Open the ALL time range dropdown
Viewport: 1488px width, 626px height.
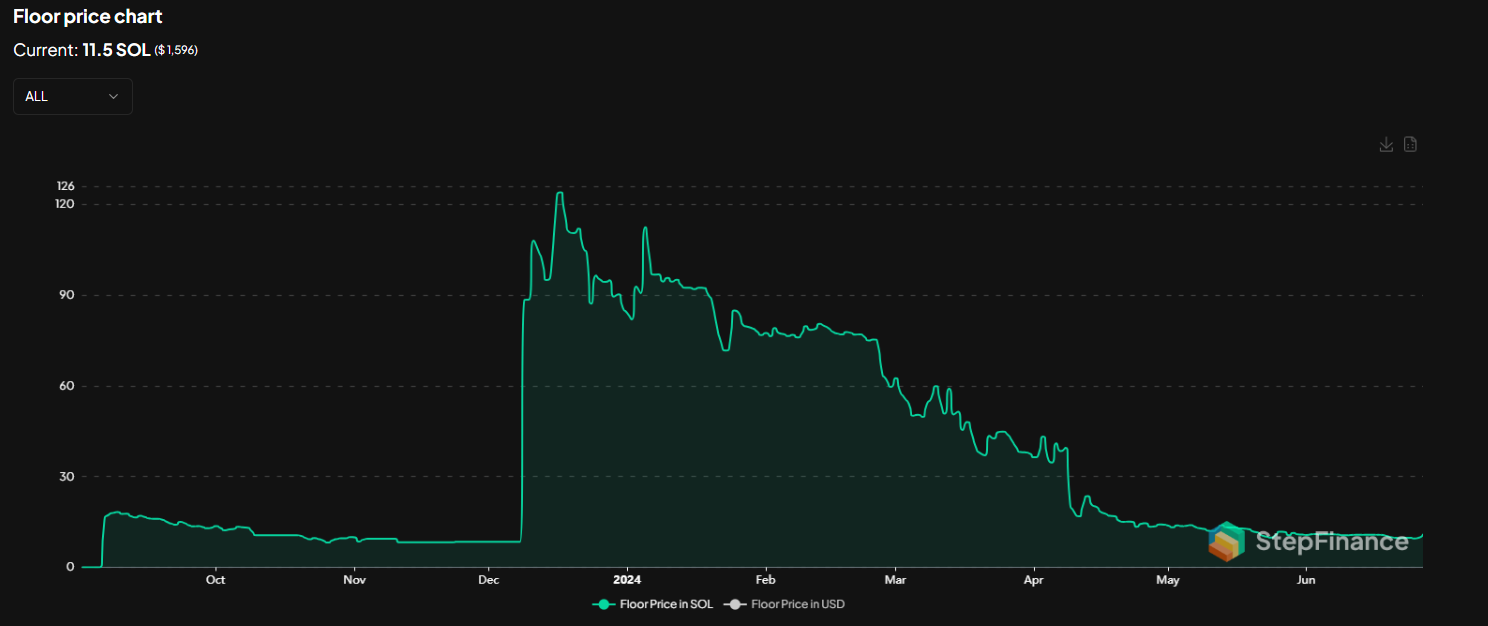click(x=72, y=96)
